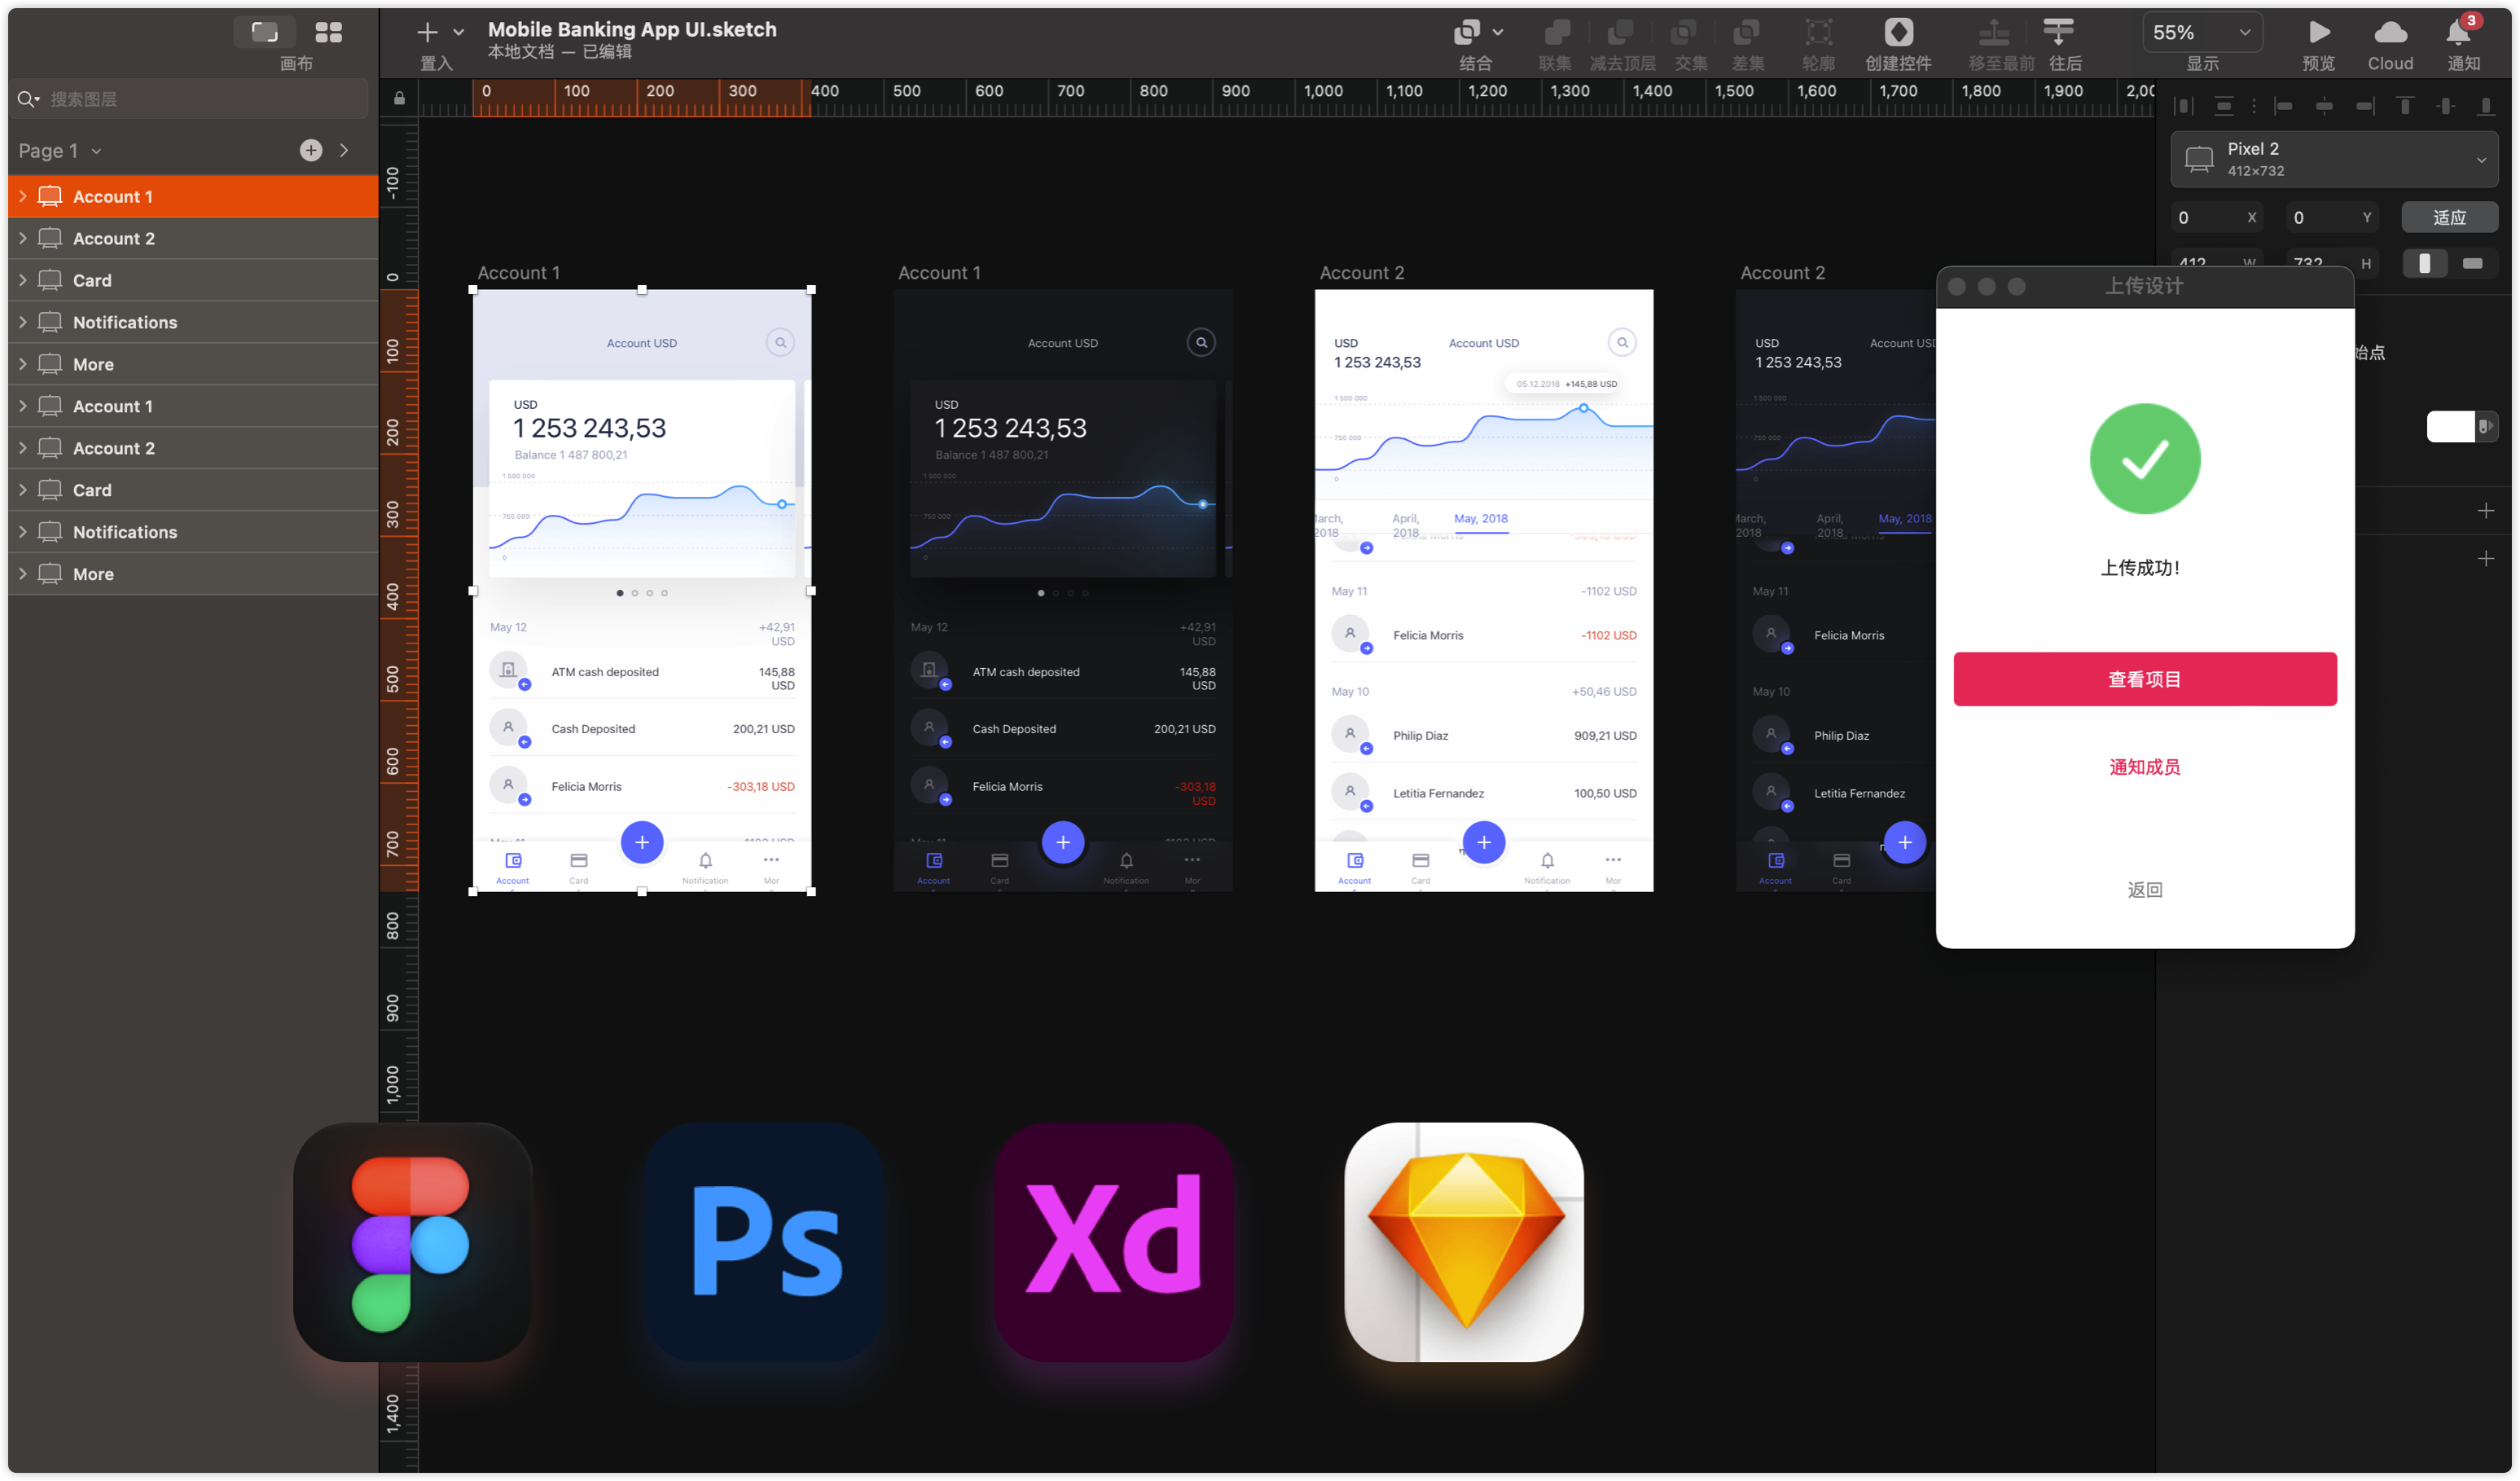Click 返回 in the upload dialog
Screen dimensions: 2520x1481
point(2145,890)
